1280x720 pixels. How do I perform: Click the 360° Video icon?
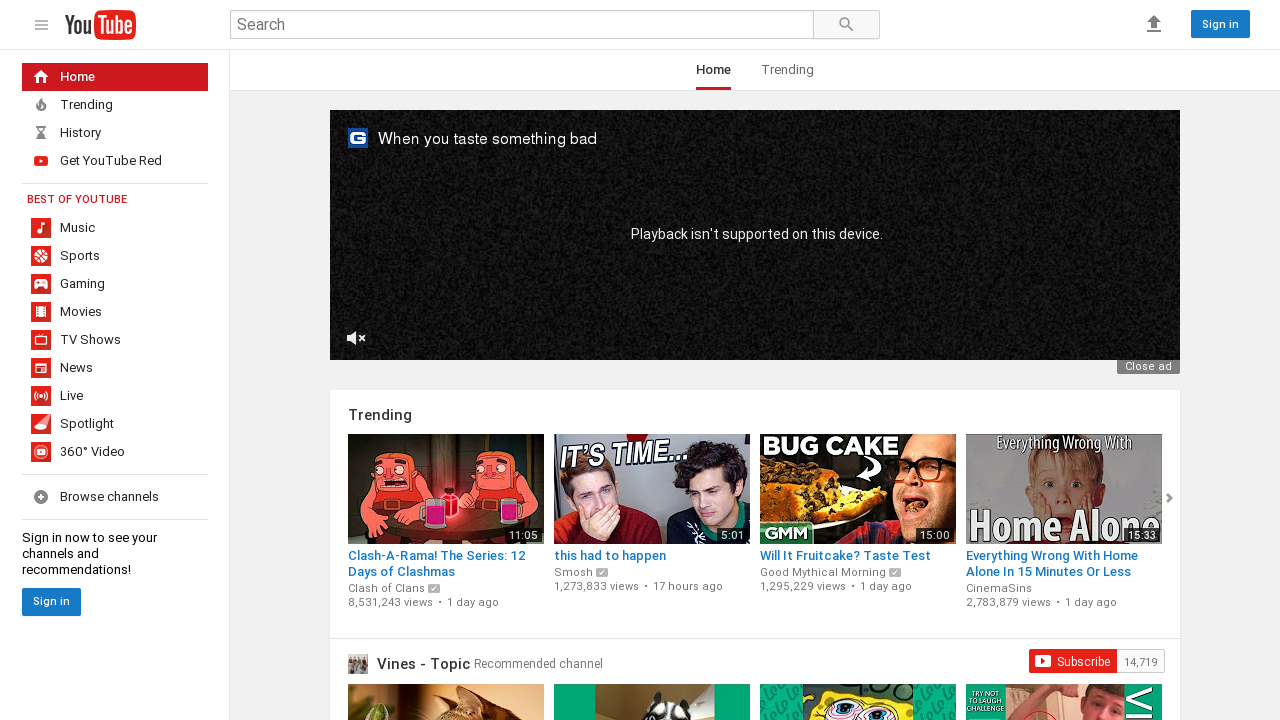pyautogui.click(x=41, y=452)
